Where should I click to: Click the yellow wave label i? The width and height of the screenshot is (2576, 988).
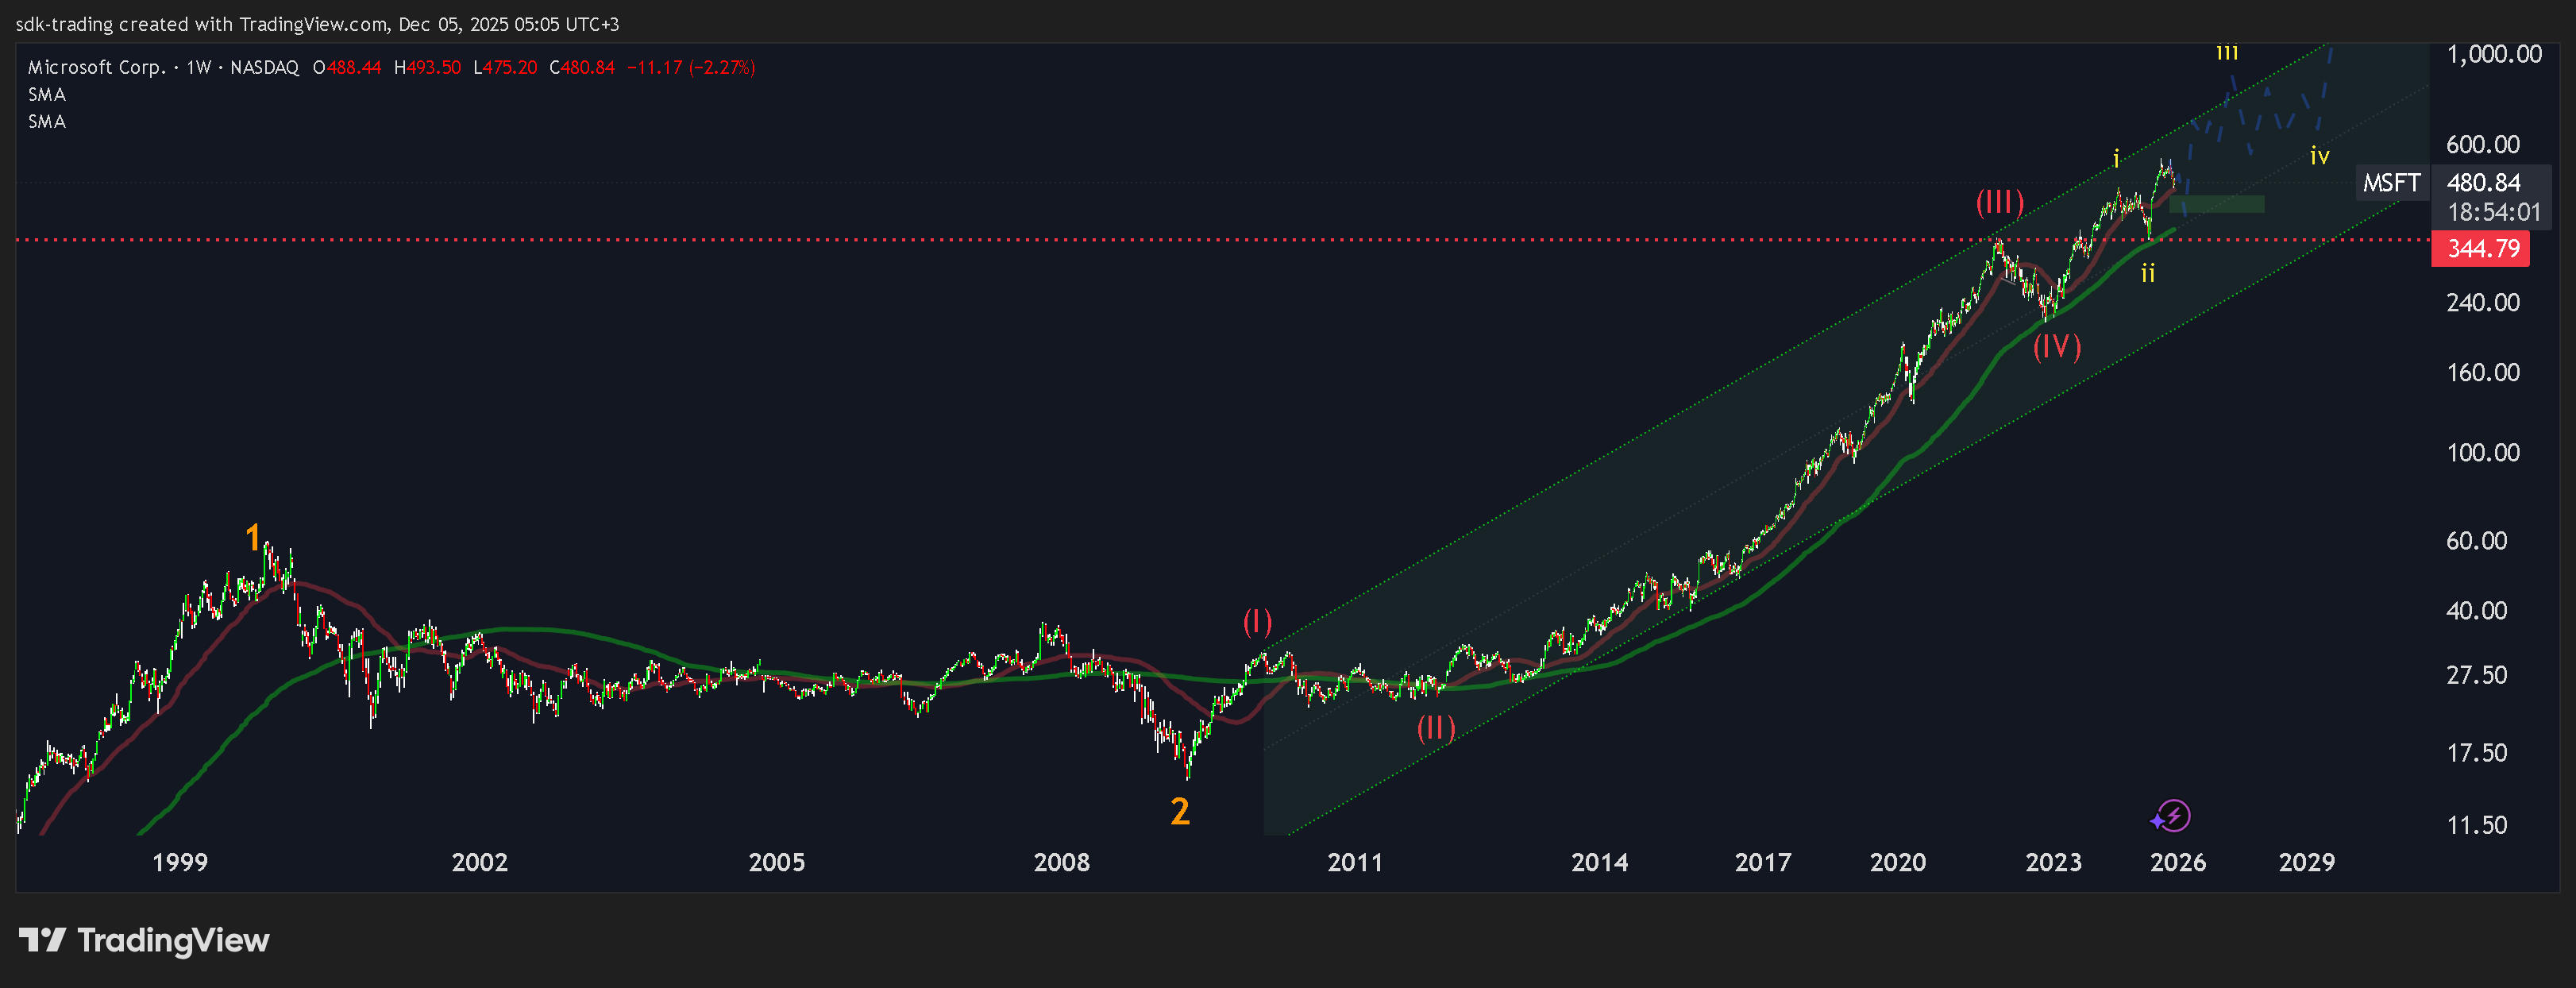(2116, 158)
